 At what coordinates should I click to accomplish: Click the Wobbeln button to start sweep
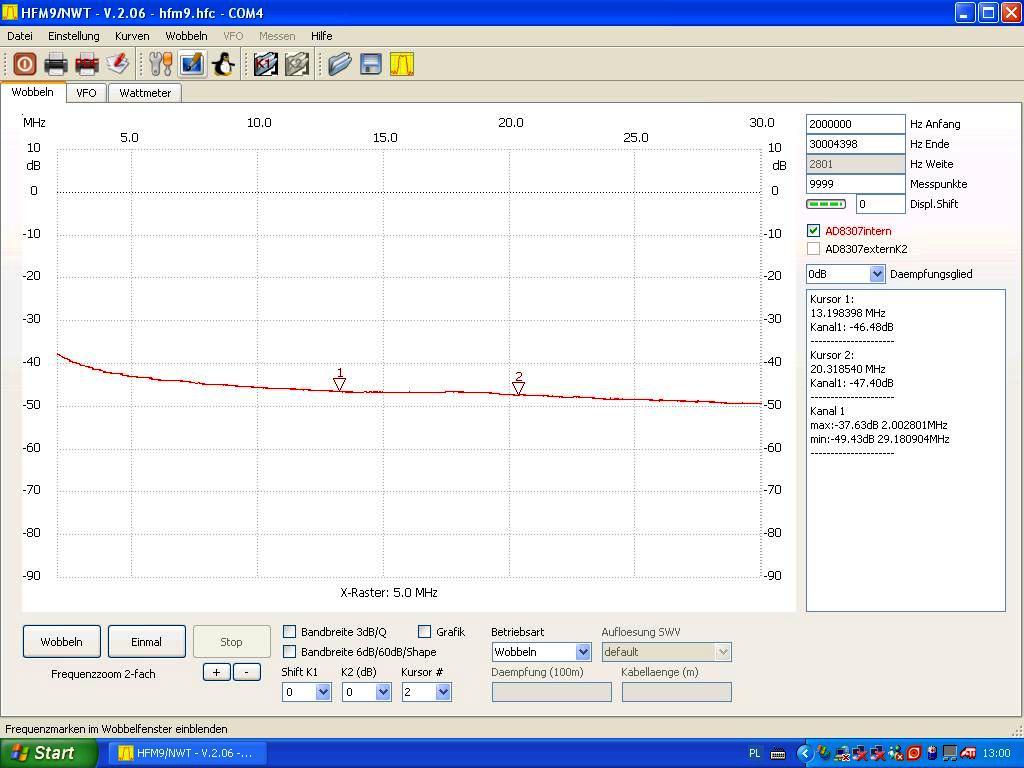pyautogui.click(x=61, y=642)
